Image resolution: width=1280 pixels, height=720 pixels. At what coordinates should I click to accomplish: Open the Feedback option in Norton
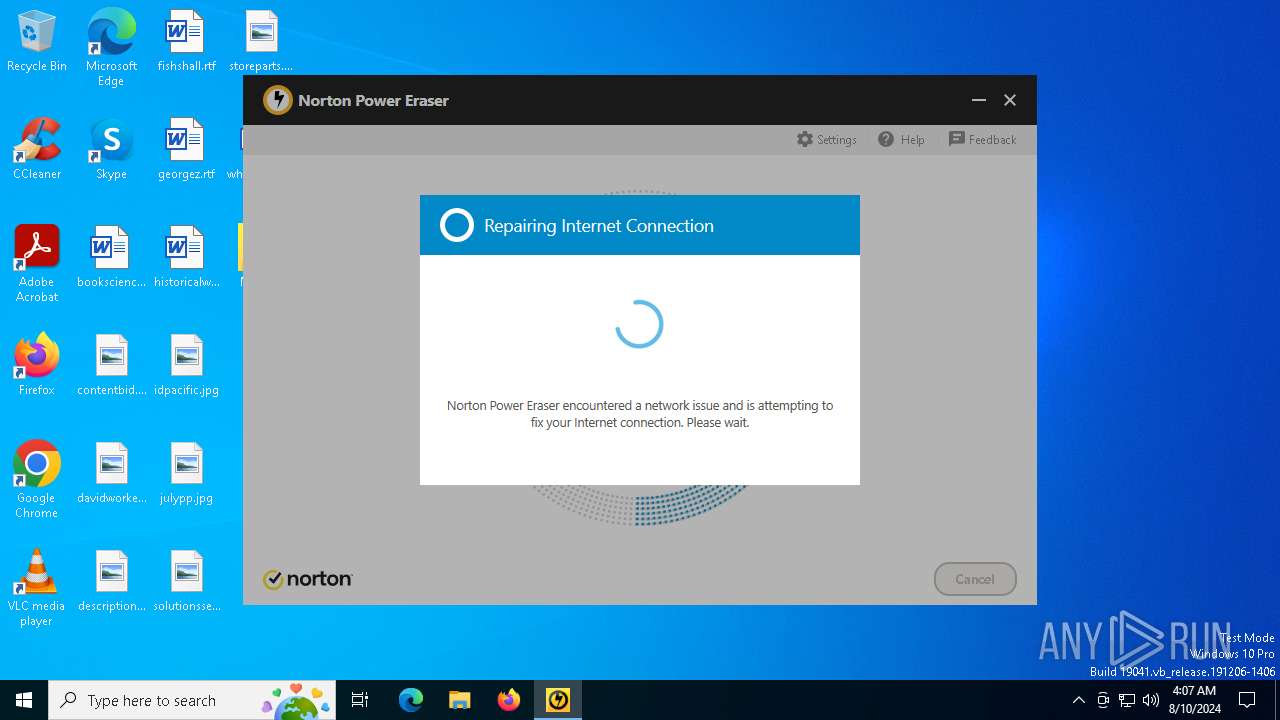[982, 139]
